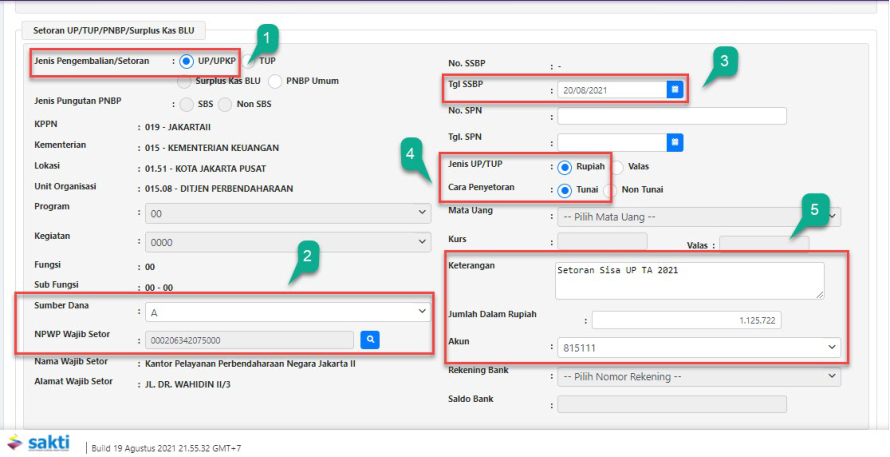This screenshot has height=457, width=890.
Task: Open the Tgl. SPN calendar picker icon
Action: [675, 142]
